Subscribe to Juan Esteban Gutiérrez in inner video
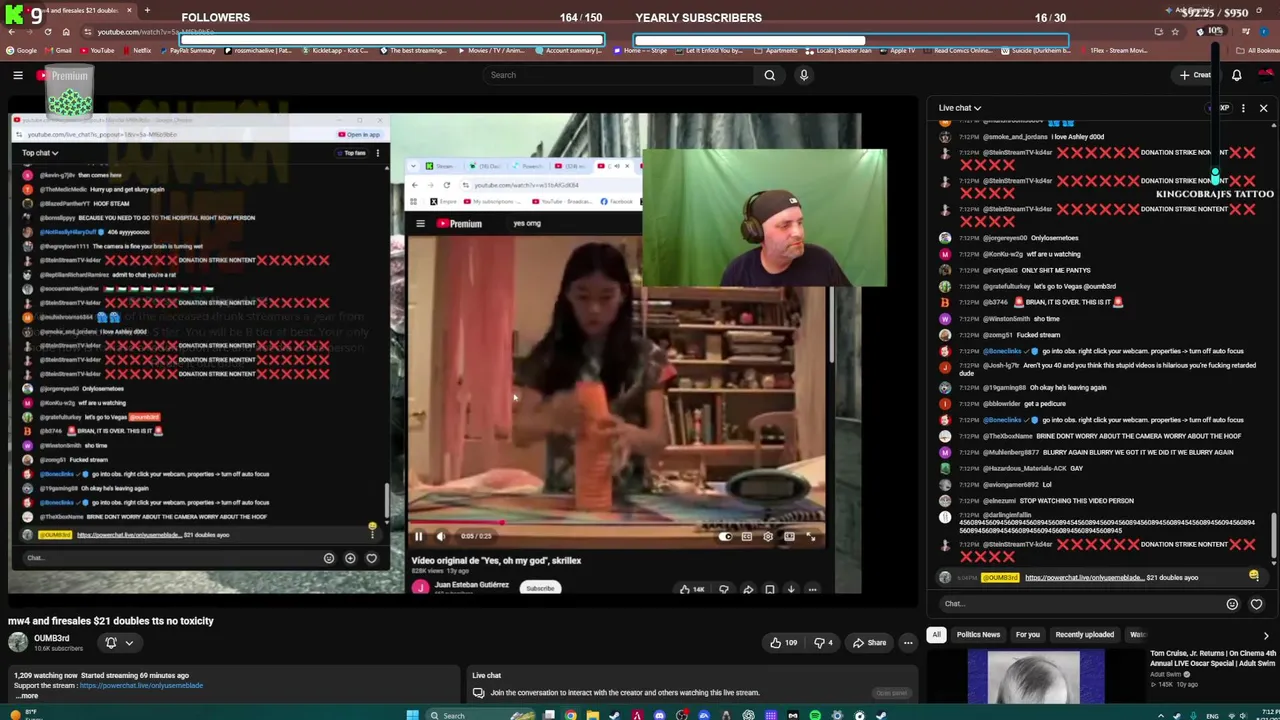 (x=539, y=588)
